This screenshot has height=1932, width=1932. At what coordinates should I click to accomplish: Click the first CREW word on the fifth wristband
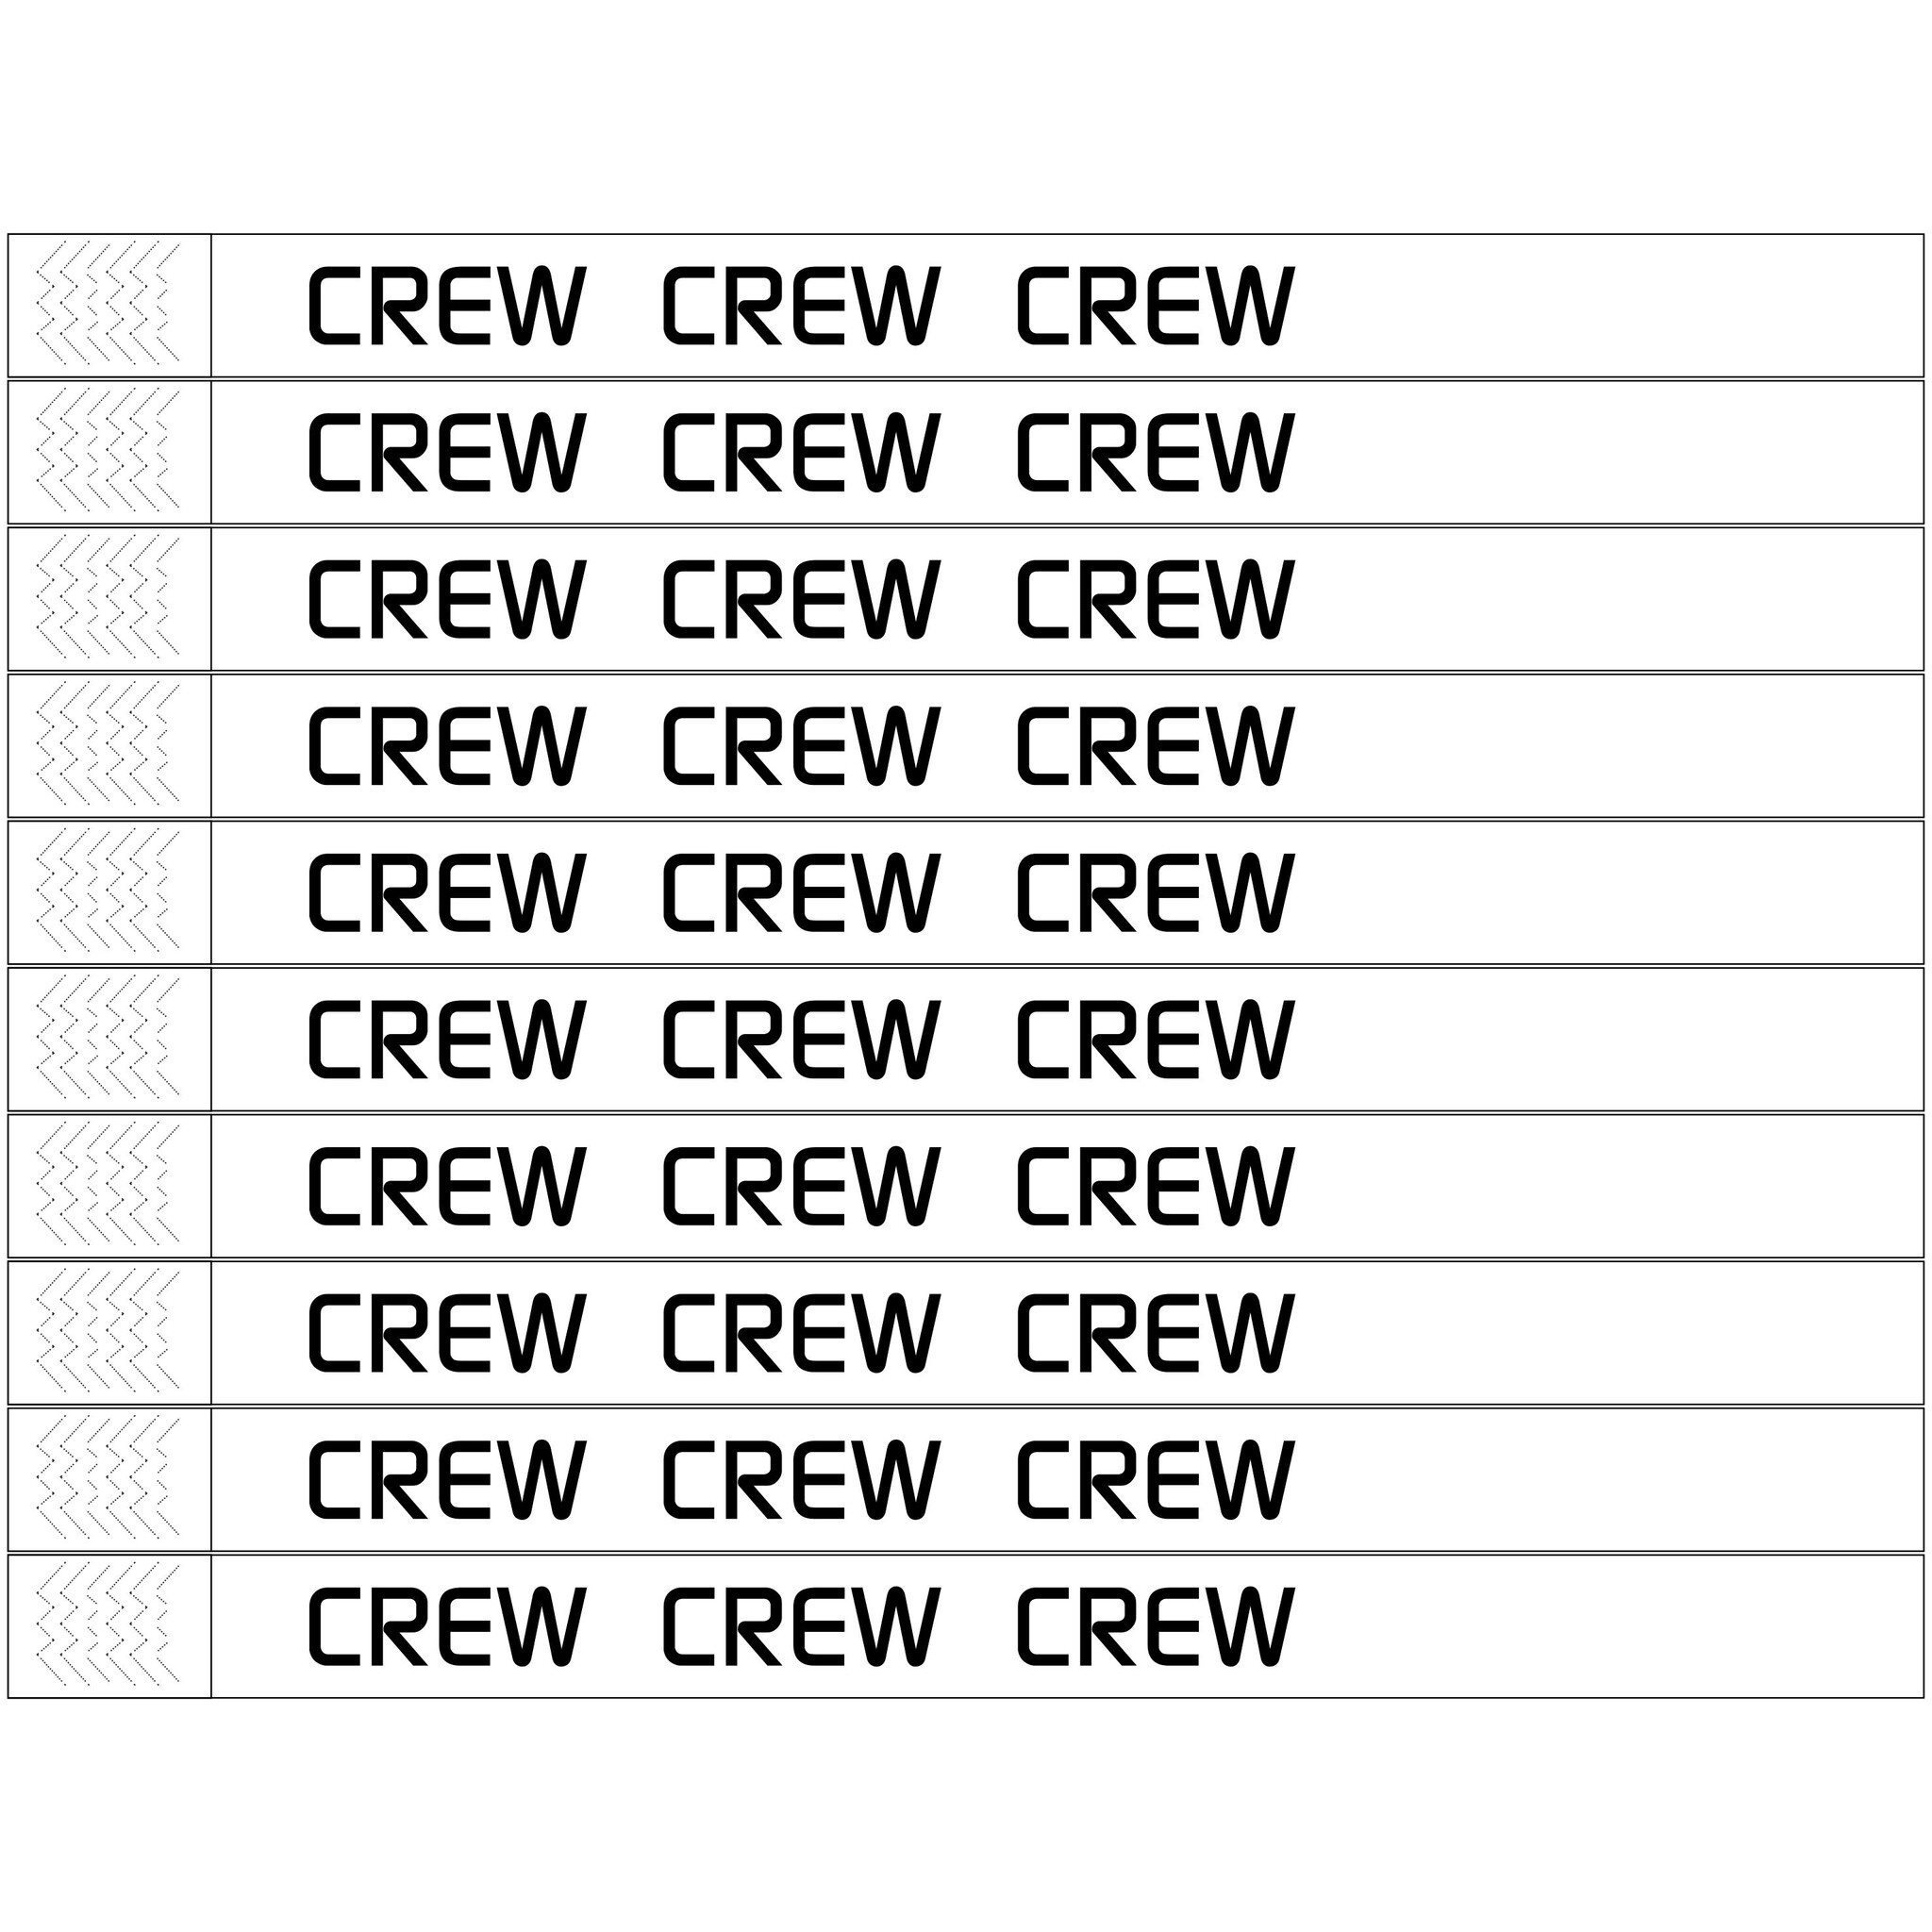[446, 892]
